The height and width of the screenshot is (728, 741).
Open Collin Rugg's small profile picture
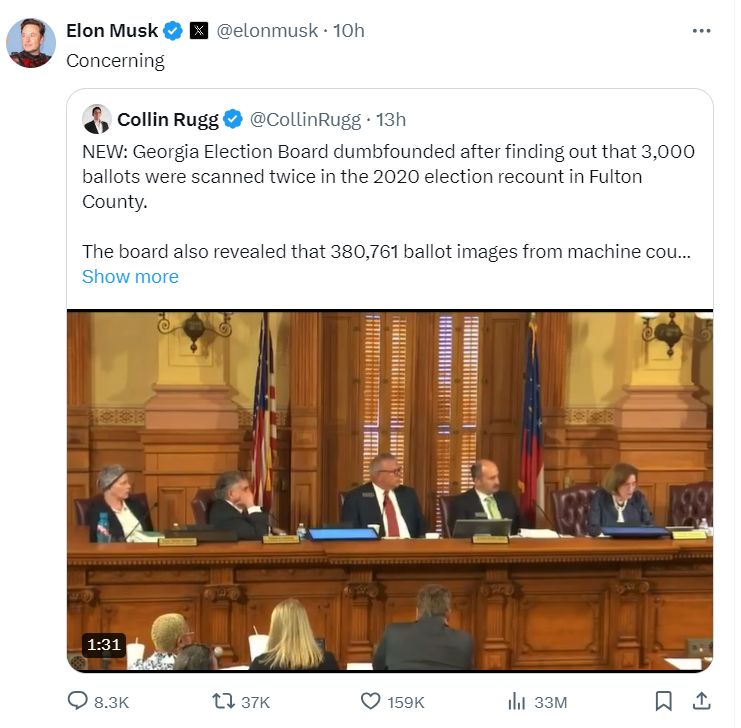point(97,119)
